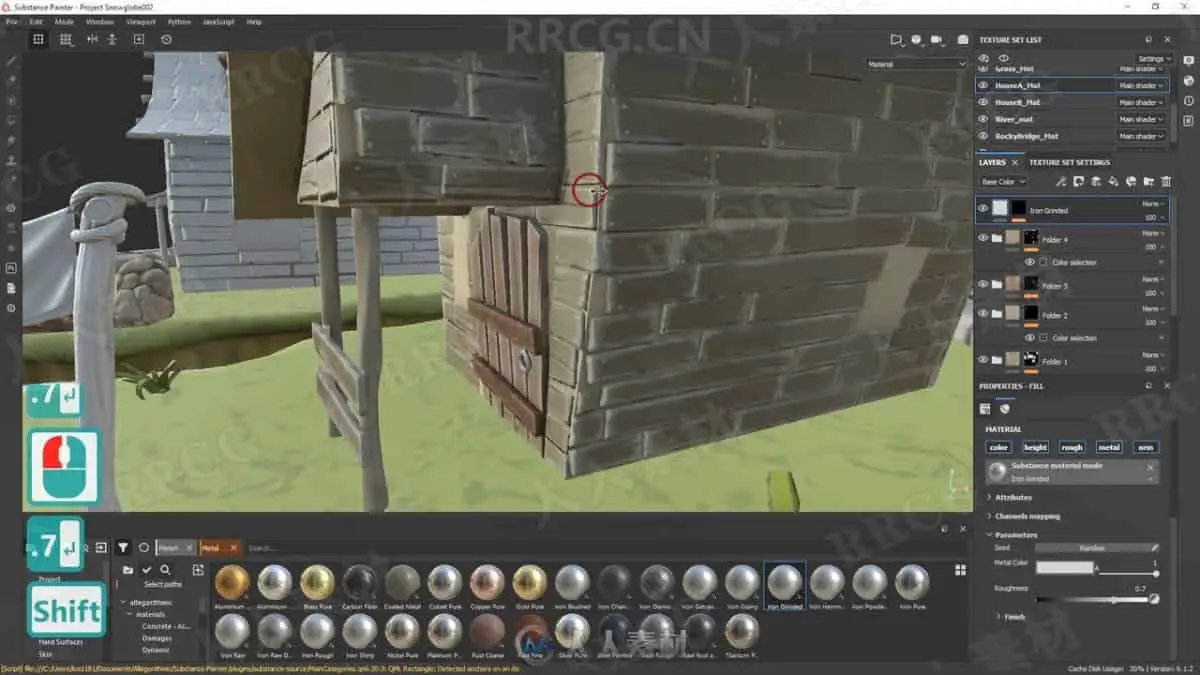The height and width of the screenshot is (675, 1200).
Task: Open the Base Color channel dropdown
Action: coord(1003,182)
